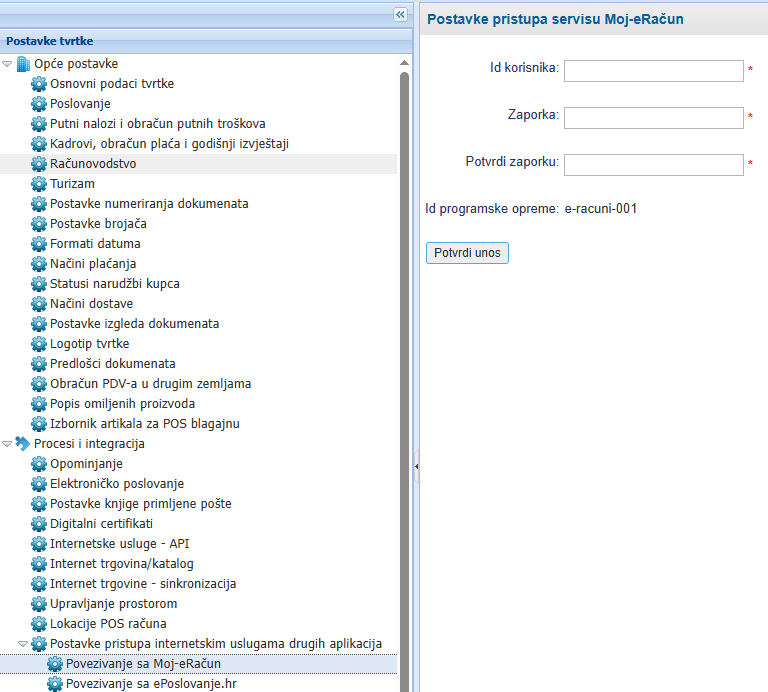Click the Potvrdi zaporku field

(653, 164)
